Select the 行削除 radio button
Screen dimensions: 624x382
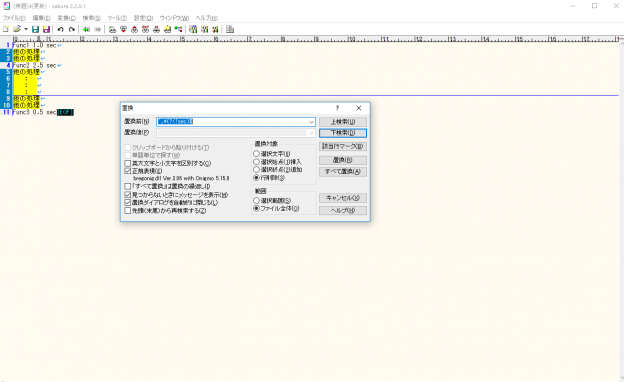257,177
